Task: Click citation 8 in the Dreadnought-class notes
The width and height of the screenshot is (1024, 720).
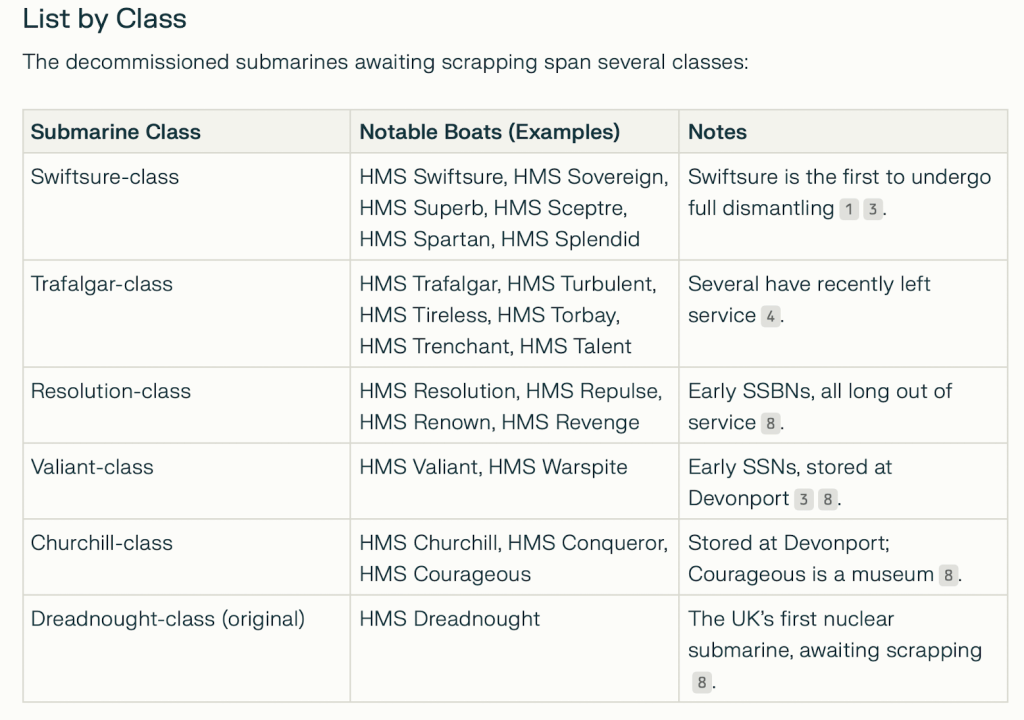Action: 702,683
